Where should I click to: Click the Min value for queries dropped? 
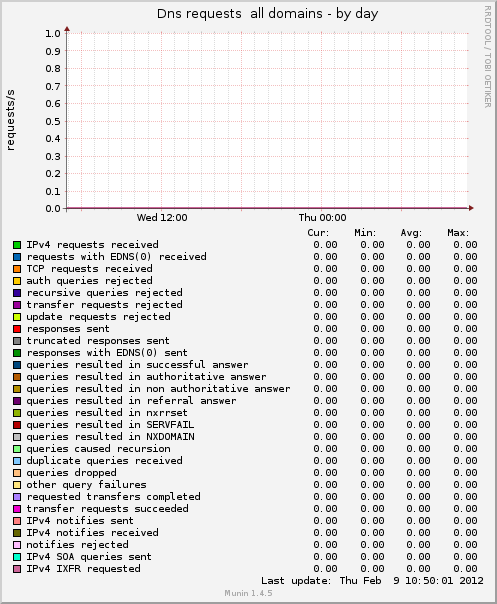pyautogui.click(x=372, y=473)
